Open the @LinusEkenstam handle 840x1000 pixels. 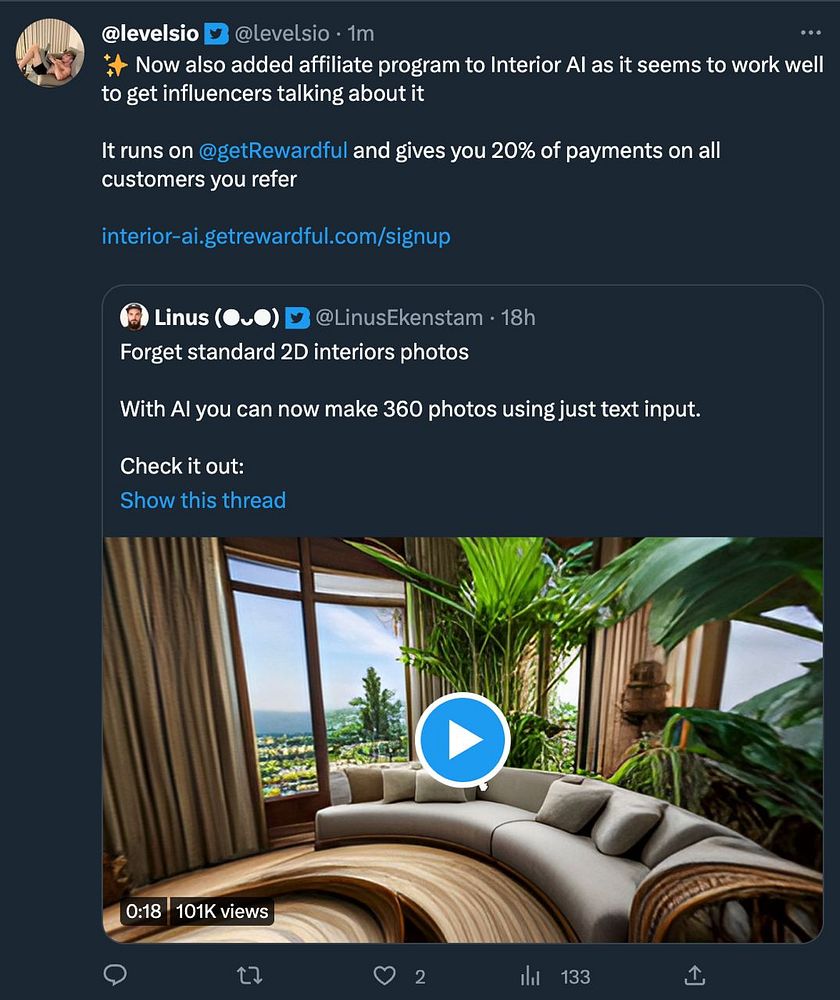click(x=399, y=318)
